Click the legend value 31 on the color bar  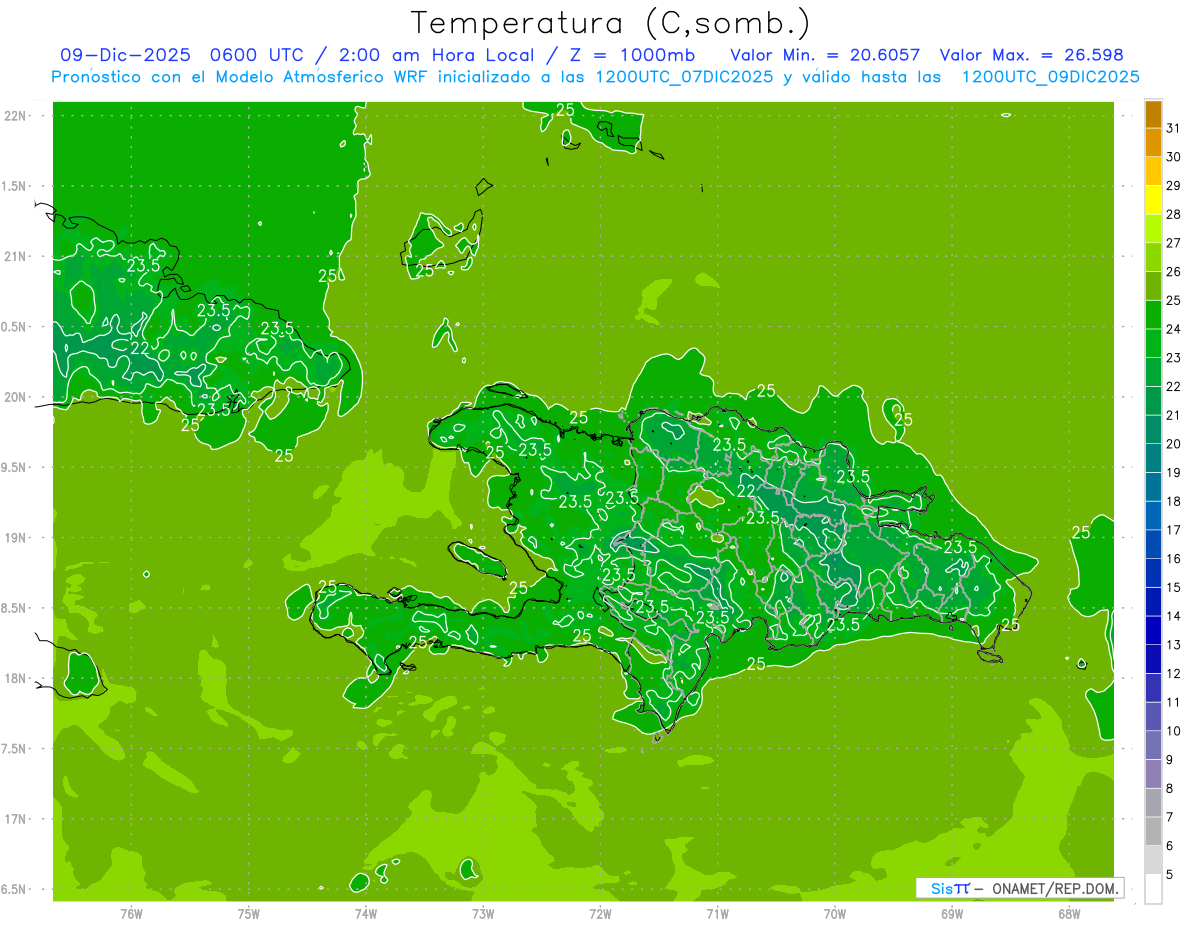(x=1173, y=128)
